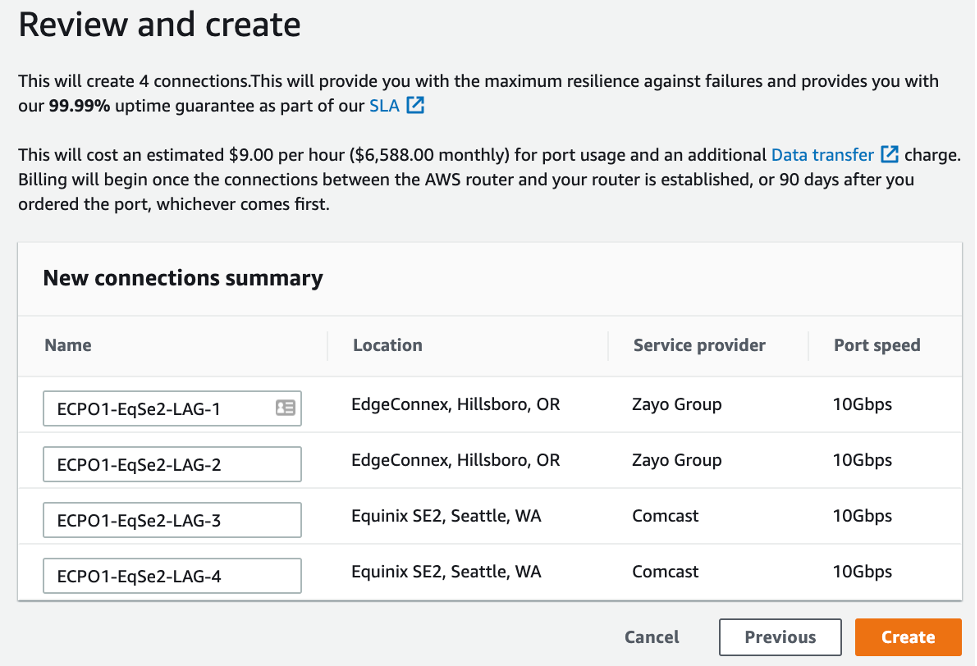Click the contact card icon in LAG-1 field
The width and height of the screenshot is (977, 666).
point(285,408)
